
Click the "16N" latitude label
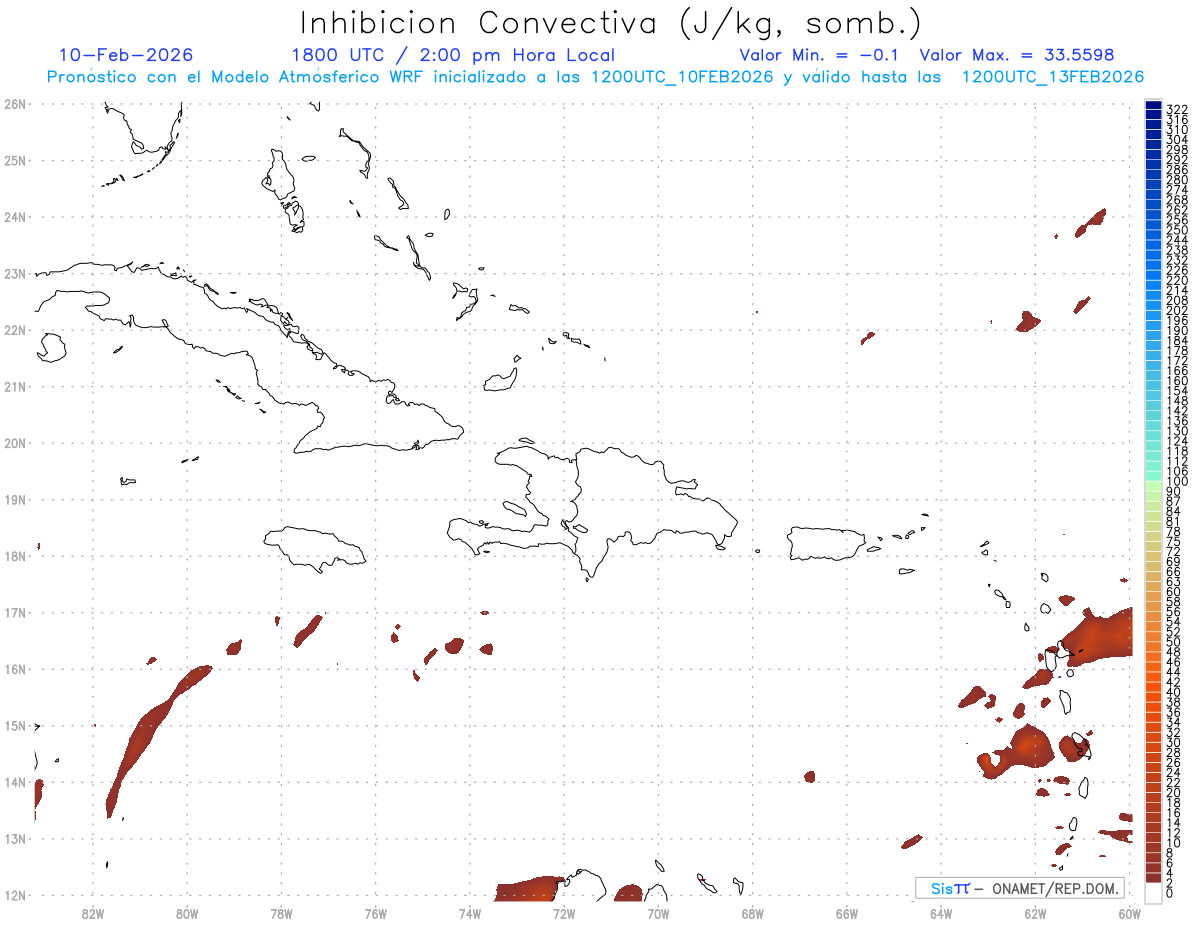pos(14,669)
